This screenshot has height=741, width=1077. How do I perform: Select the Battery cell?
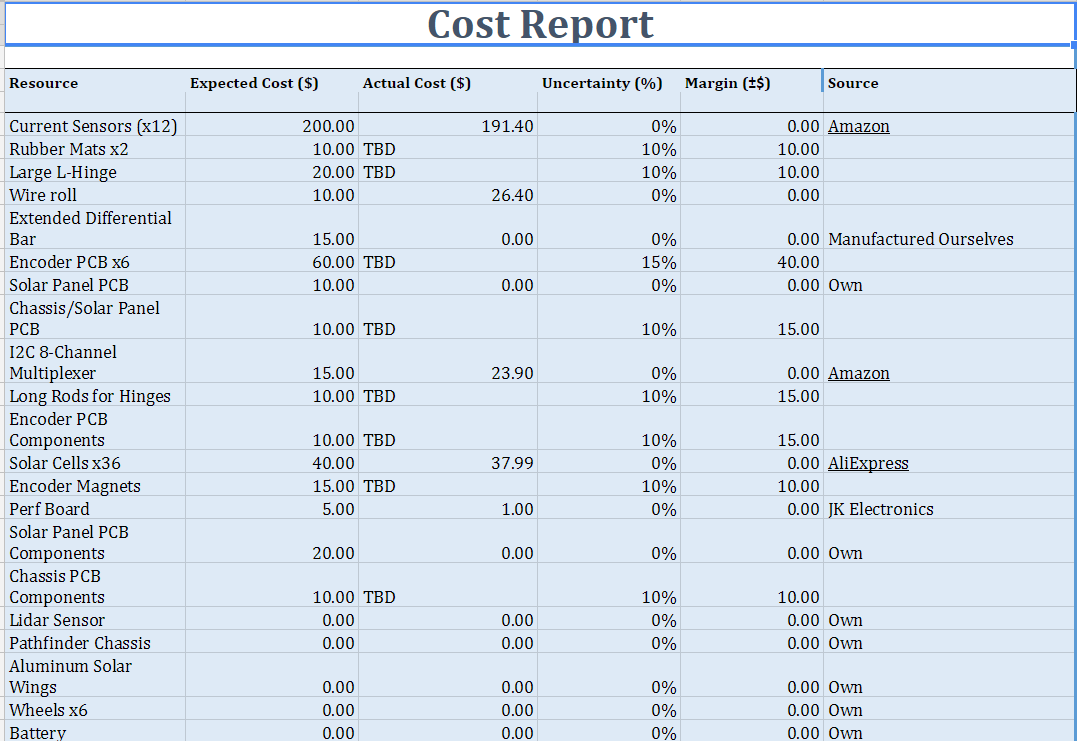95,731
